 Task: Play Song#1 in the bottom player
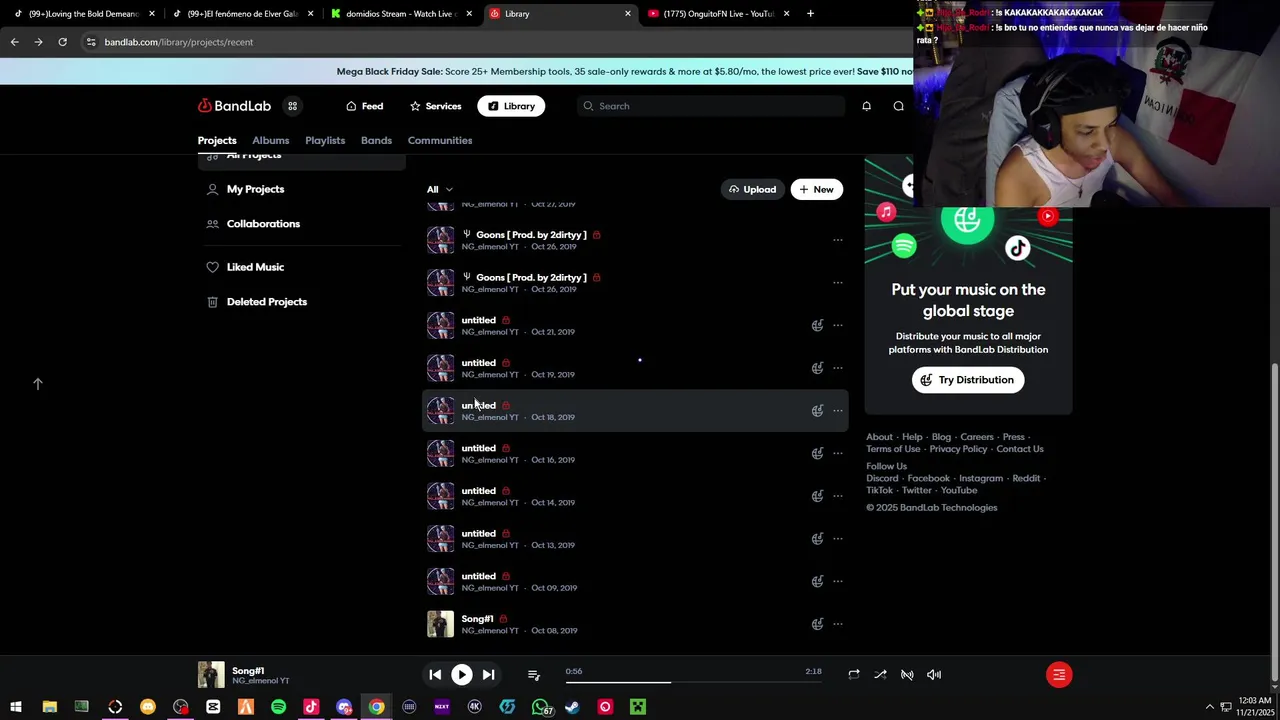(x=461, y=675)
